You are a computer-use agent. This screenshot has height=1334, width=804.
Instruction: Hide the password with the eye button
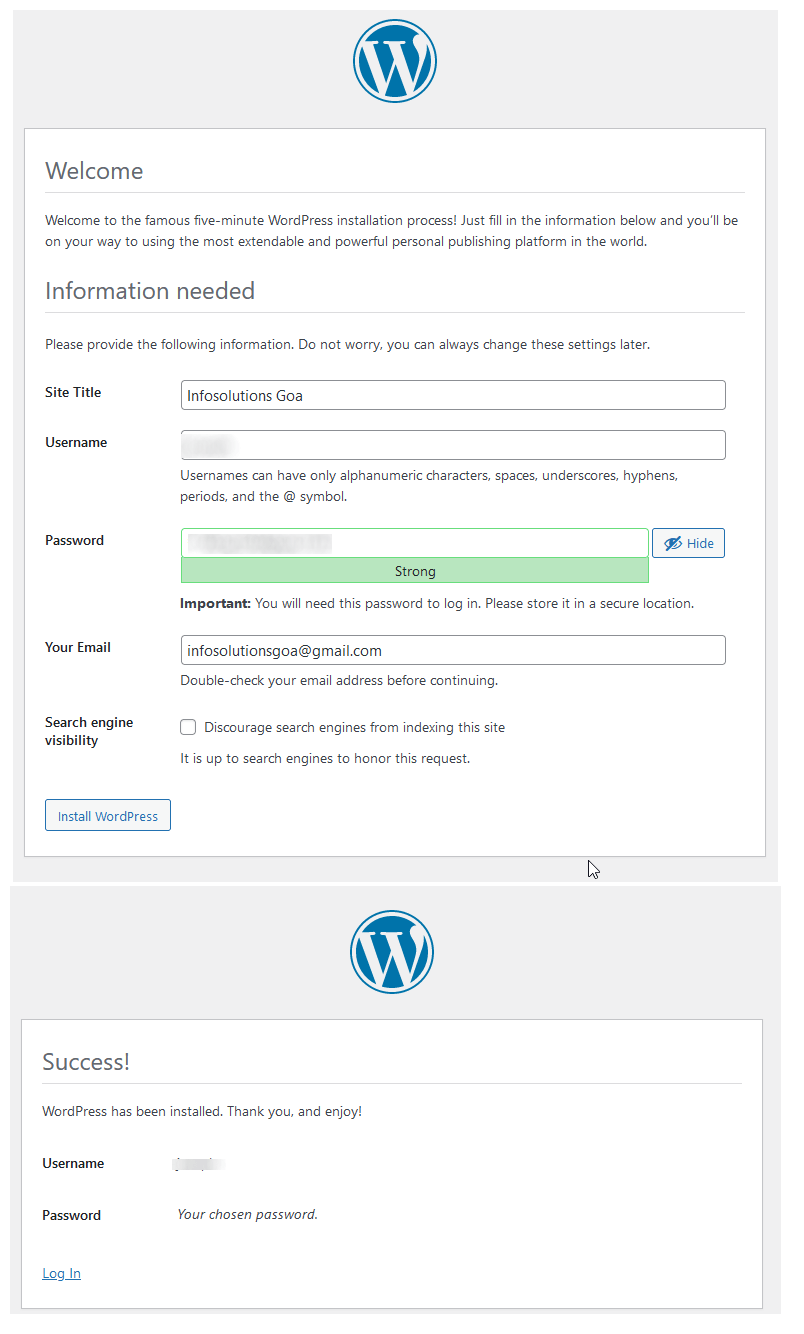point(688,543)
